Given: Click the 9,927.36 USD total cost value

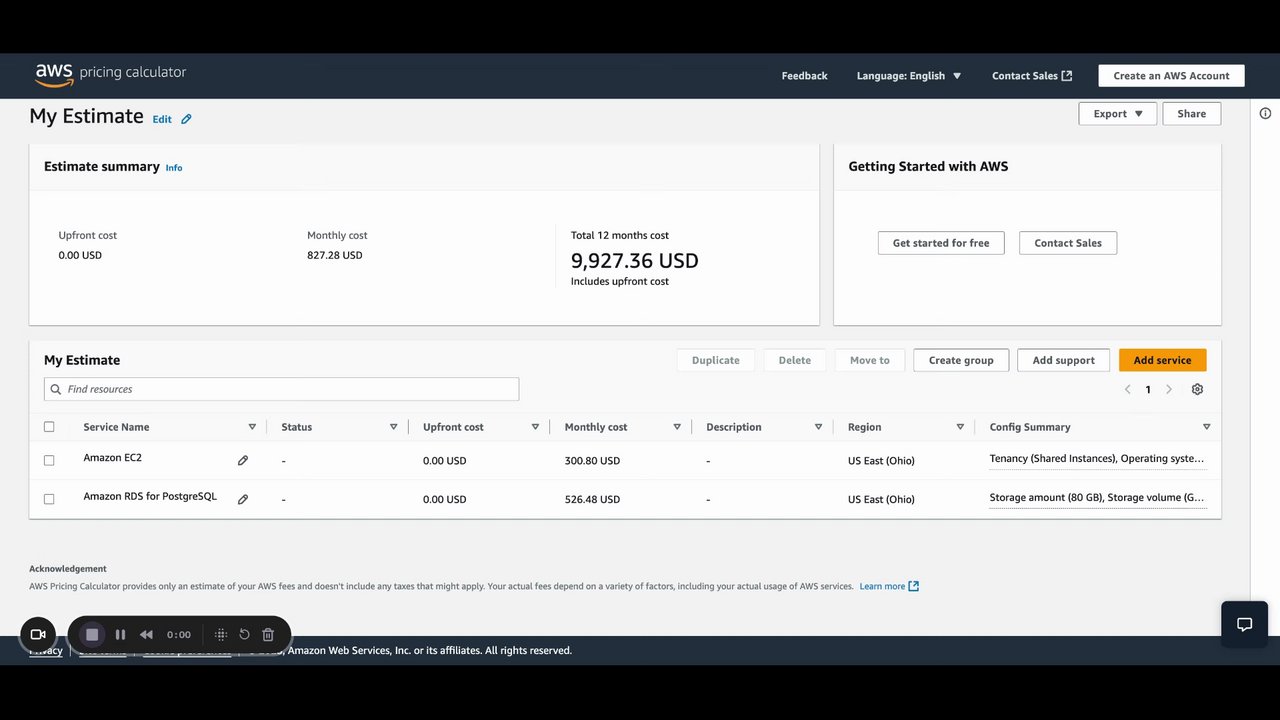Looking at the screenshot, I should 635,261.
